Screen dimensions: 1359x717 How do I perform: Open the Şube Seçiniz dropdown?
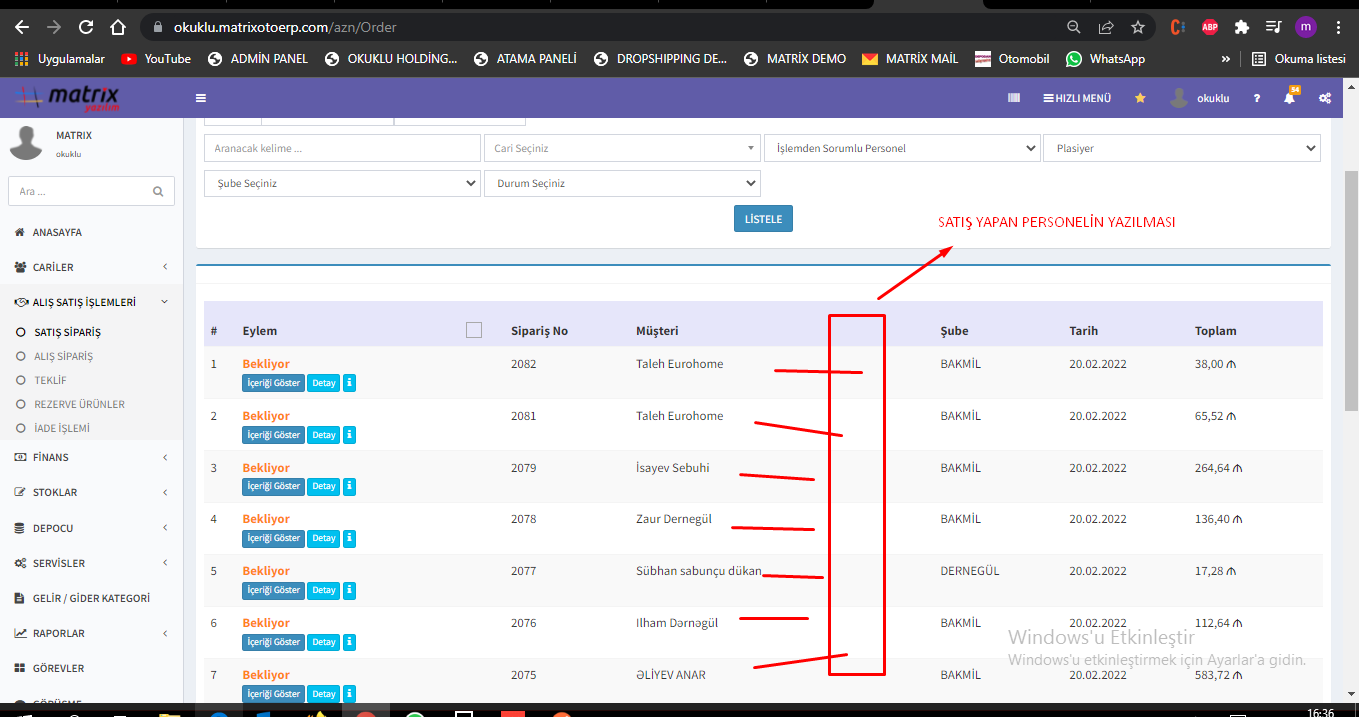[342, 184]
